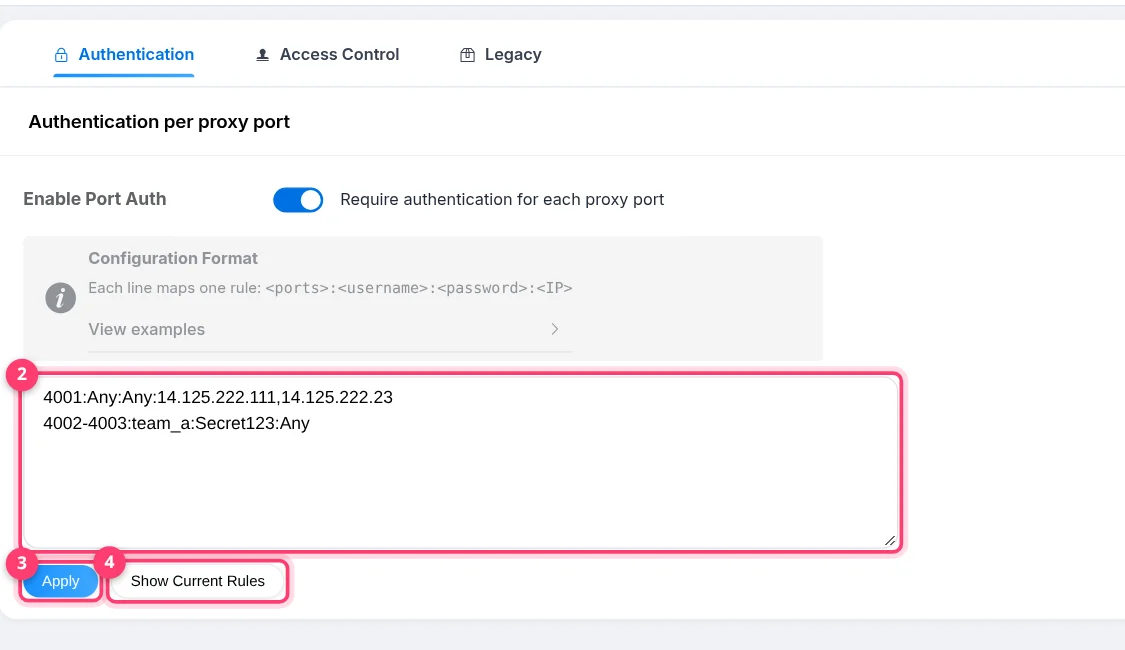
Task: Click the Configuration Format title
Action: coord(173,258)
